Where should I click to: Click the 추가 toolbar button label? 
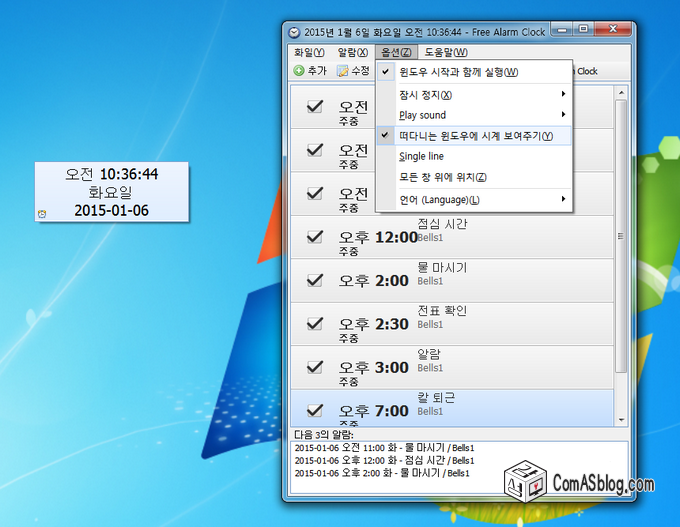coord(317,71)
